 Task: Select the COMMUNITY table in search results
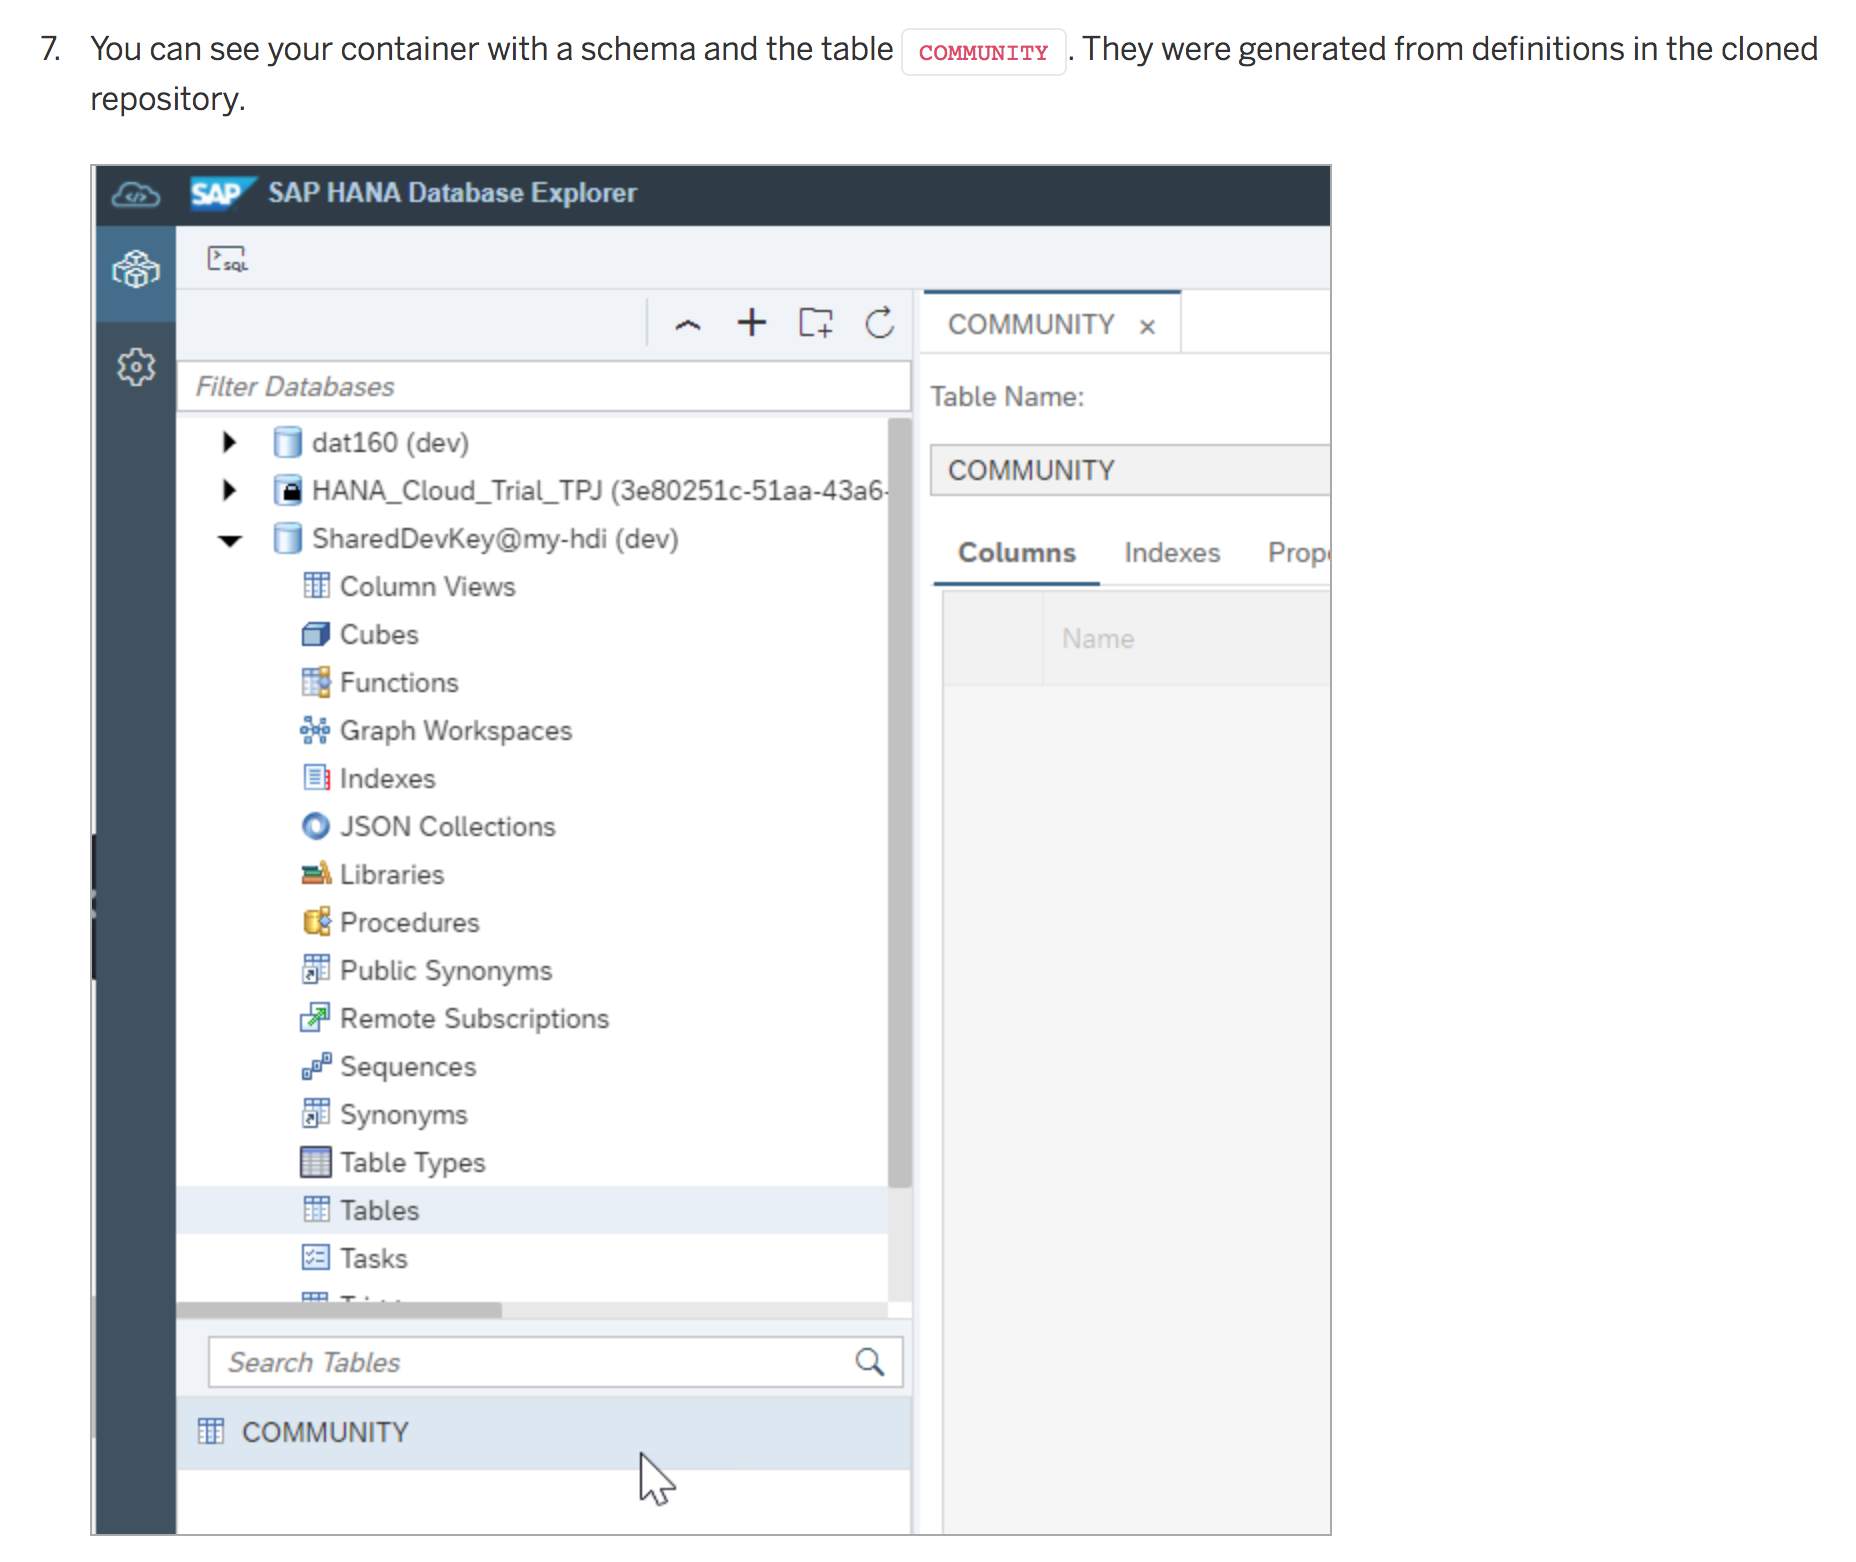pos(324,1431)
